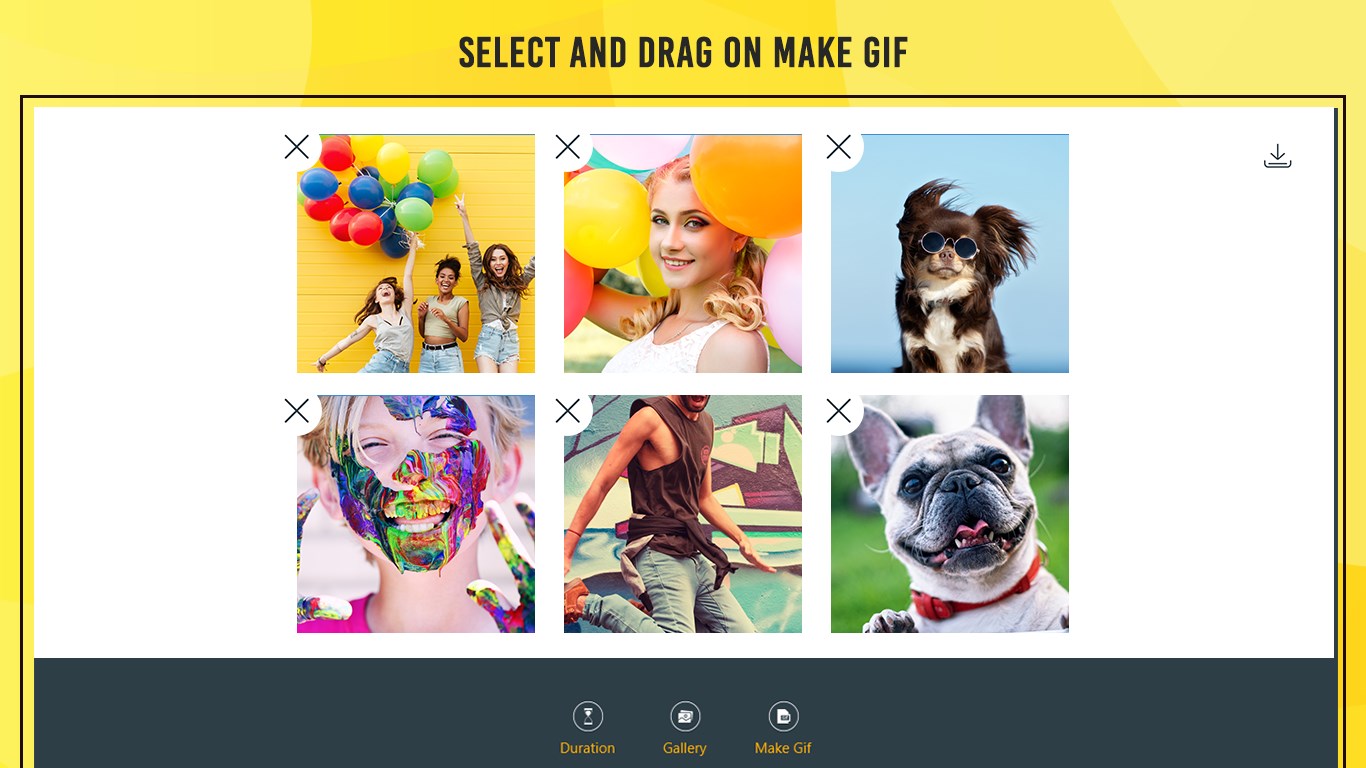Click the Select and Drag on Make GIF heading
Viewport: 1366px width, 768px height.
(x=683, y=53)
